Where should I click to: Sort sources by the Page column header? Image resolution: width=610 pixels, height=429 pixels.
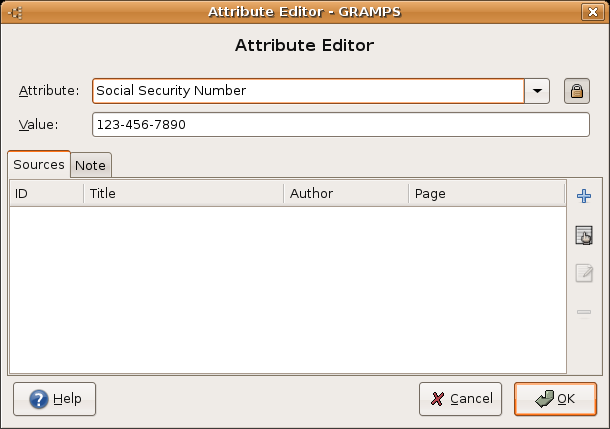(x=486, y=193)
